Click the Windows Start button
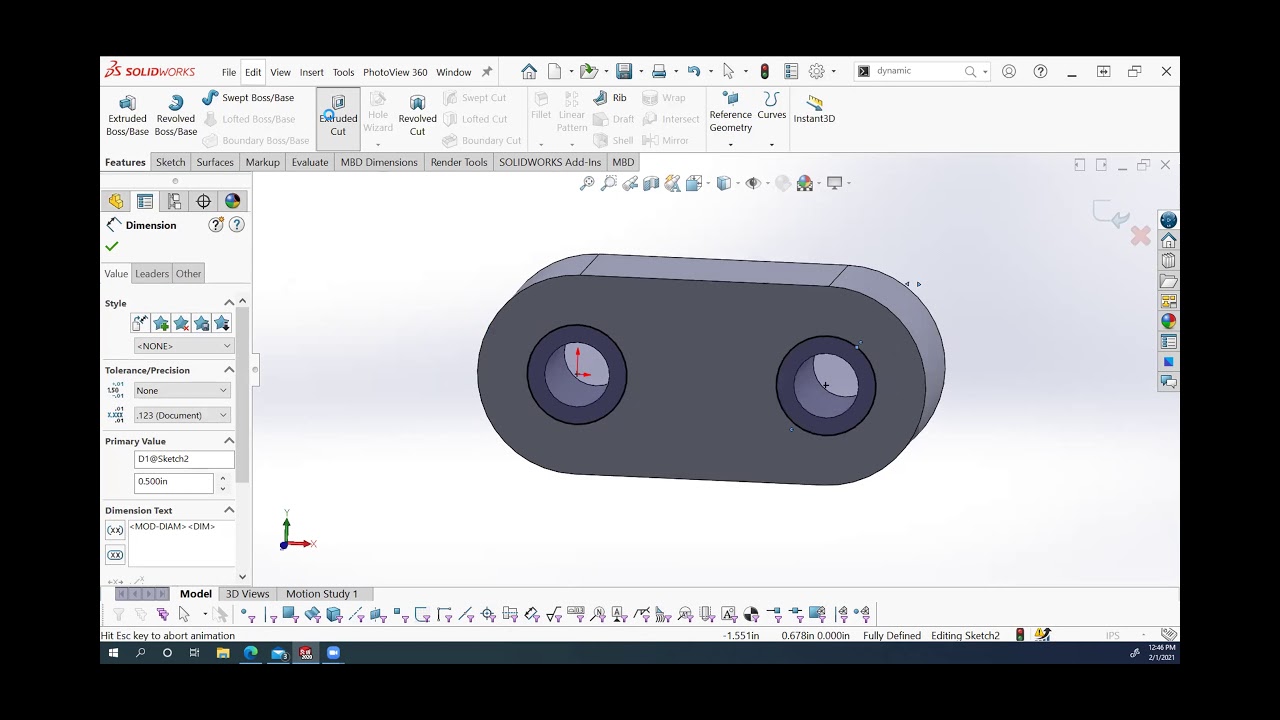Viewport: 1280px width, 720px height. point(113,653)
